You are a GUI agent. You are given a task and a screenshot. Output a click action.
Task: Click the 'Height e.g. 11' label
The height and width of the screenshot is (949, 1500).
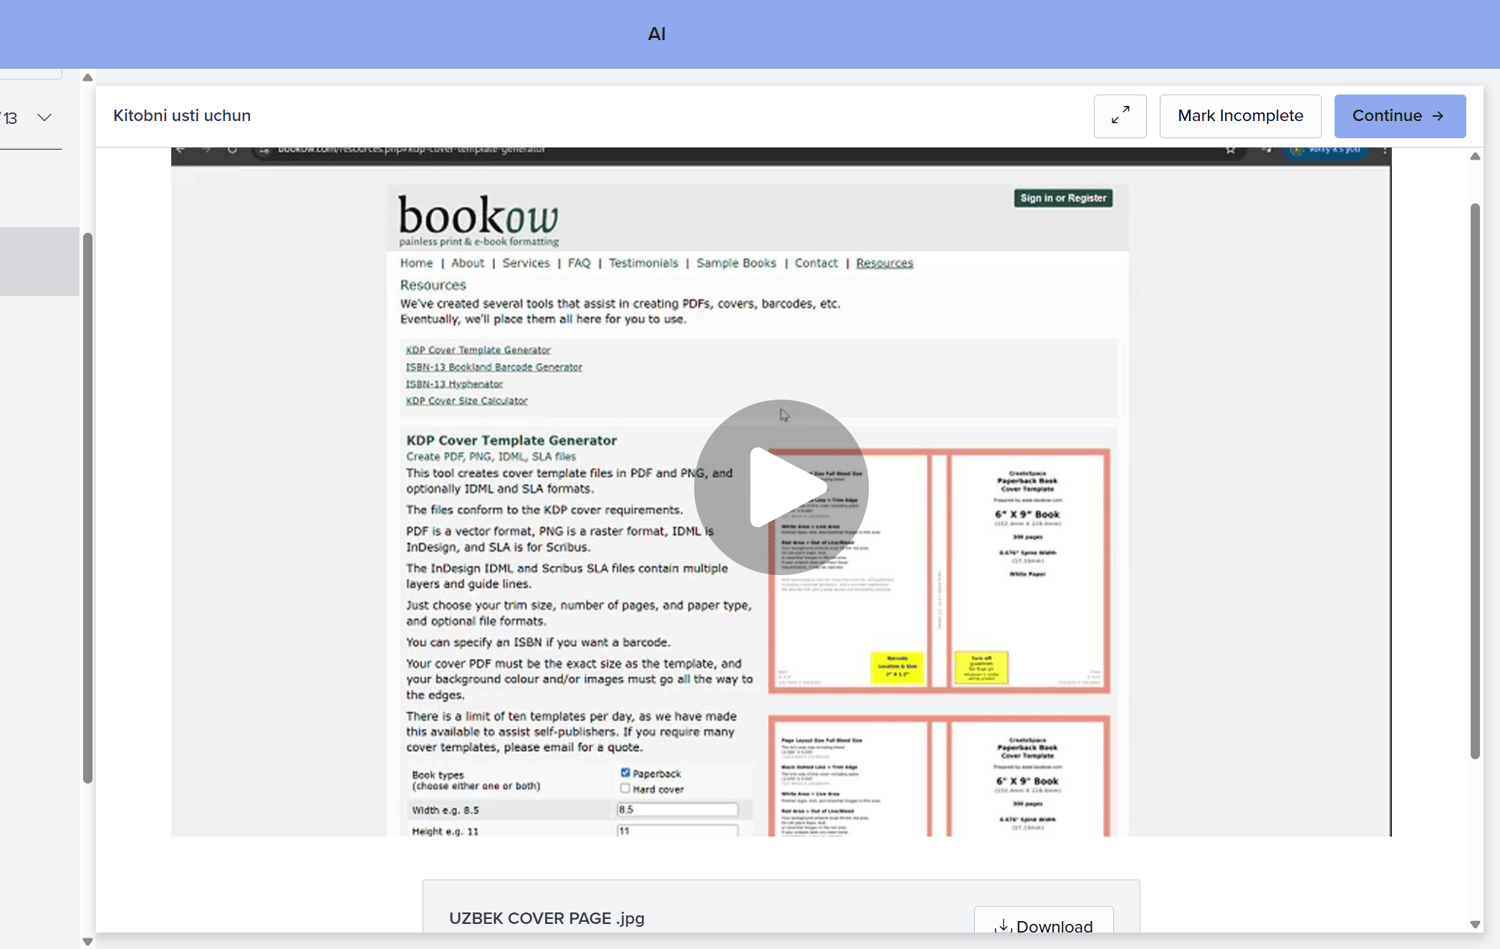(445, 831)
